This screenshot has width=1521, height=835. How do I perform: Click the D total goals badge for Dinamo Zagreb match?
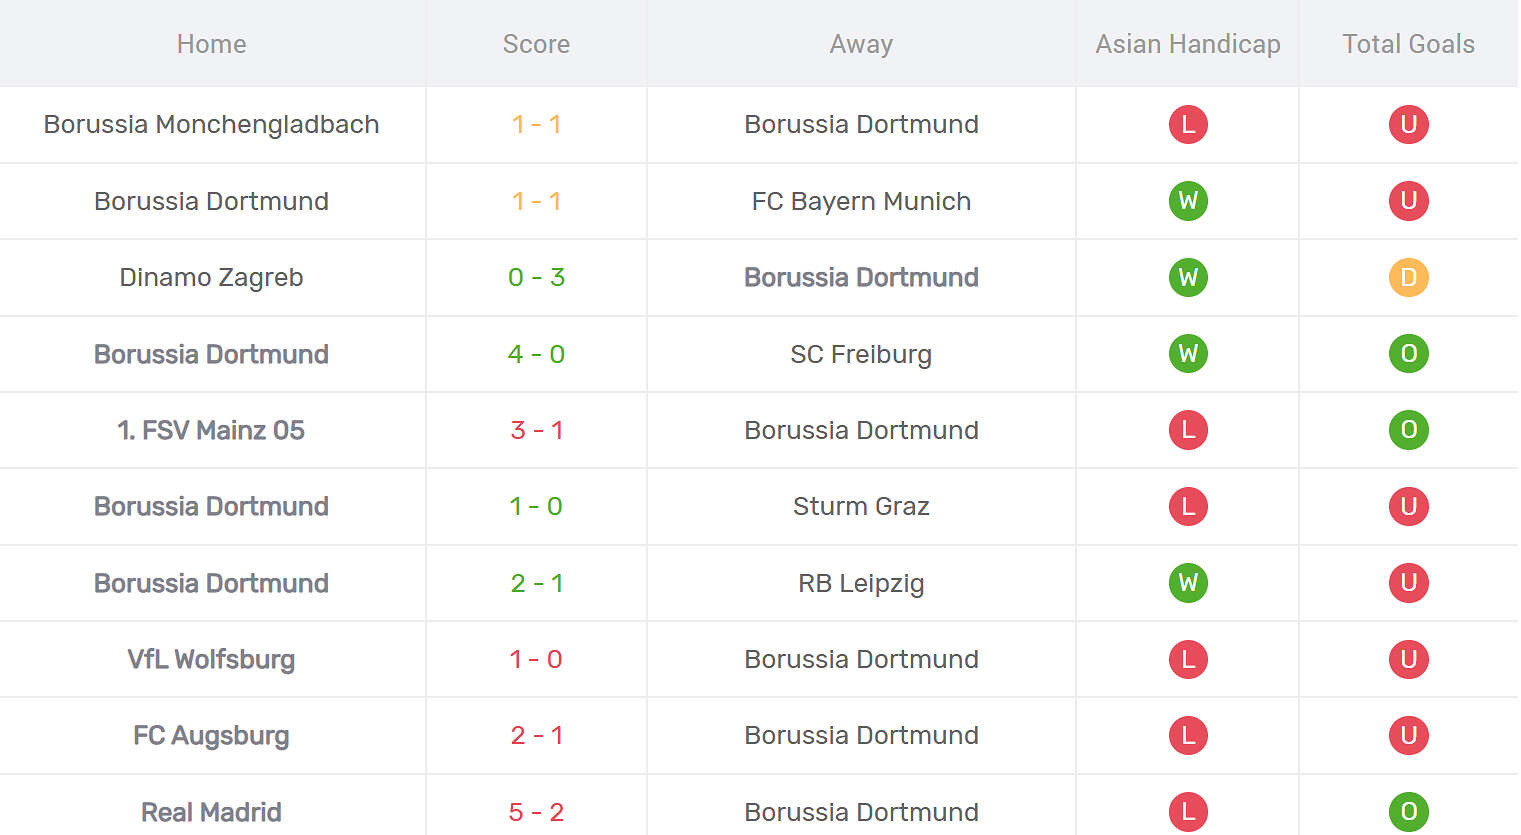click(1409, 277)
